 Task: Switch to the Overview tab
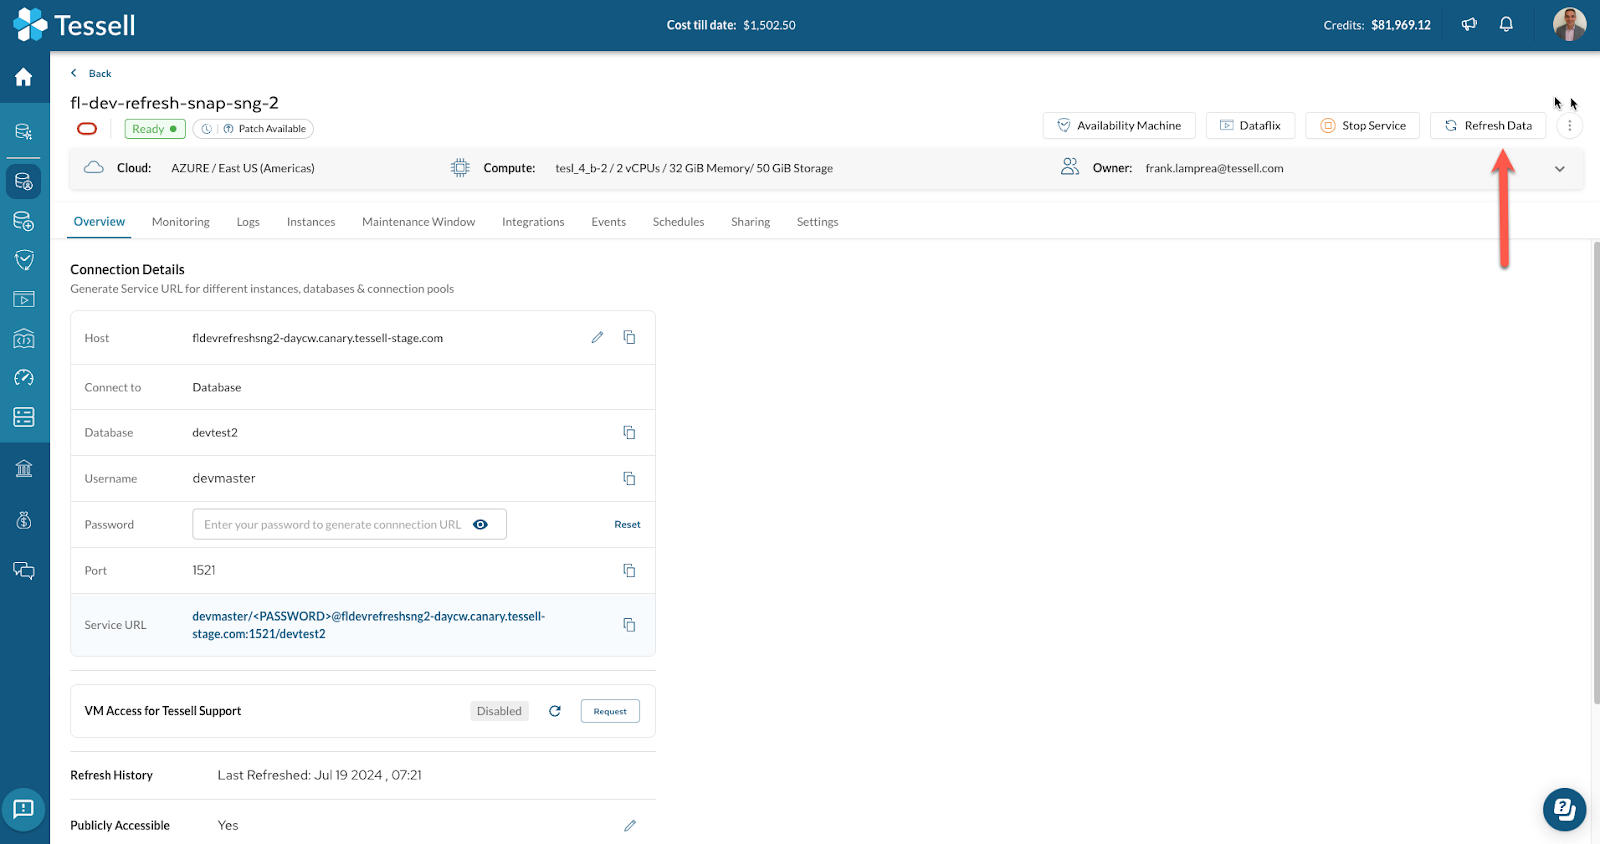point(99,222)
